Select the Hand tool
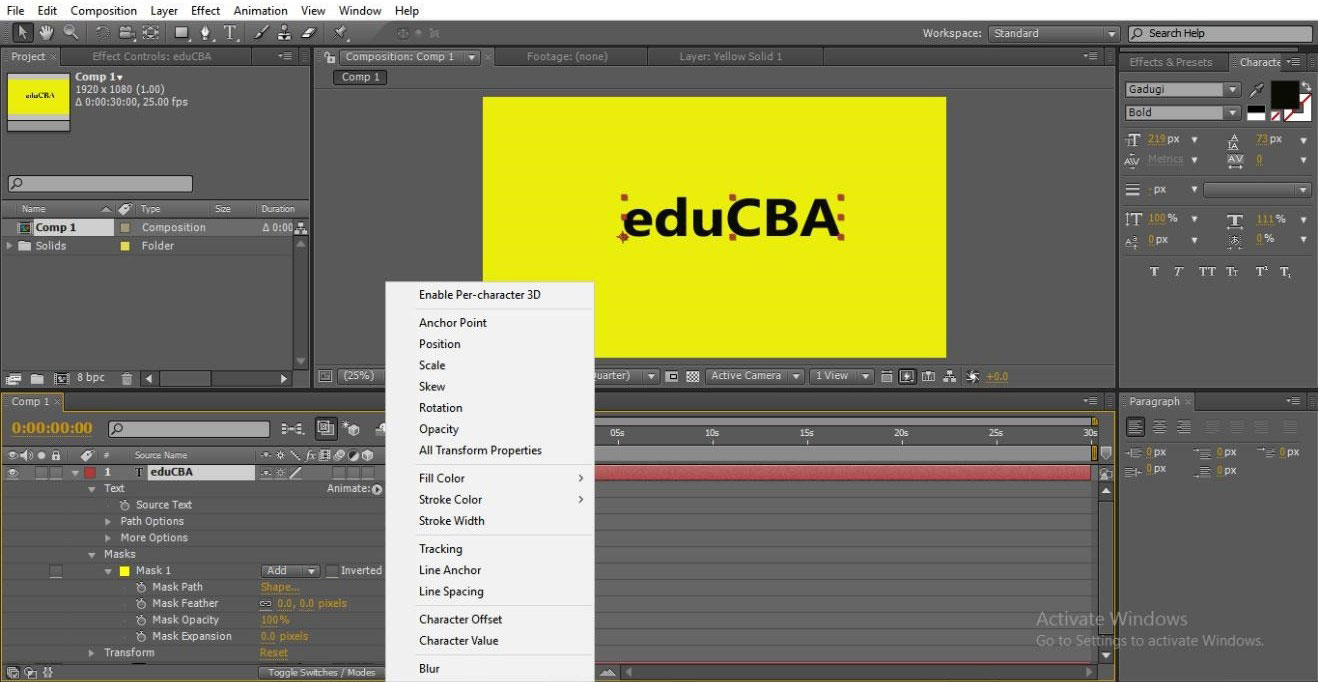The image size is (1318, 682). point(46,33)
